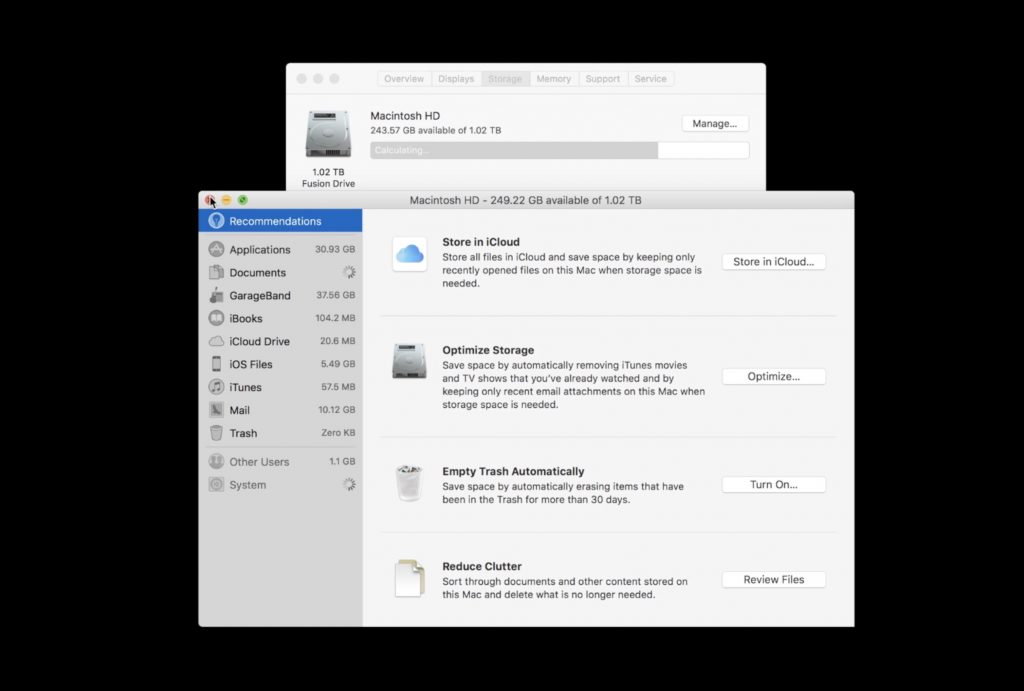Open the Memory tab in the back window

point(554,78)
